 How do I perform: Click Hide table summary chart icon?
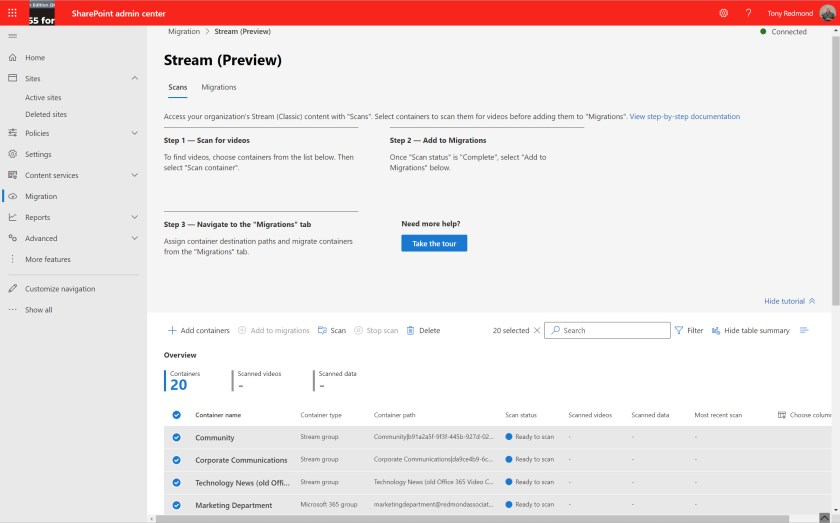click(x=716, y=330)
